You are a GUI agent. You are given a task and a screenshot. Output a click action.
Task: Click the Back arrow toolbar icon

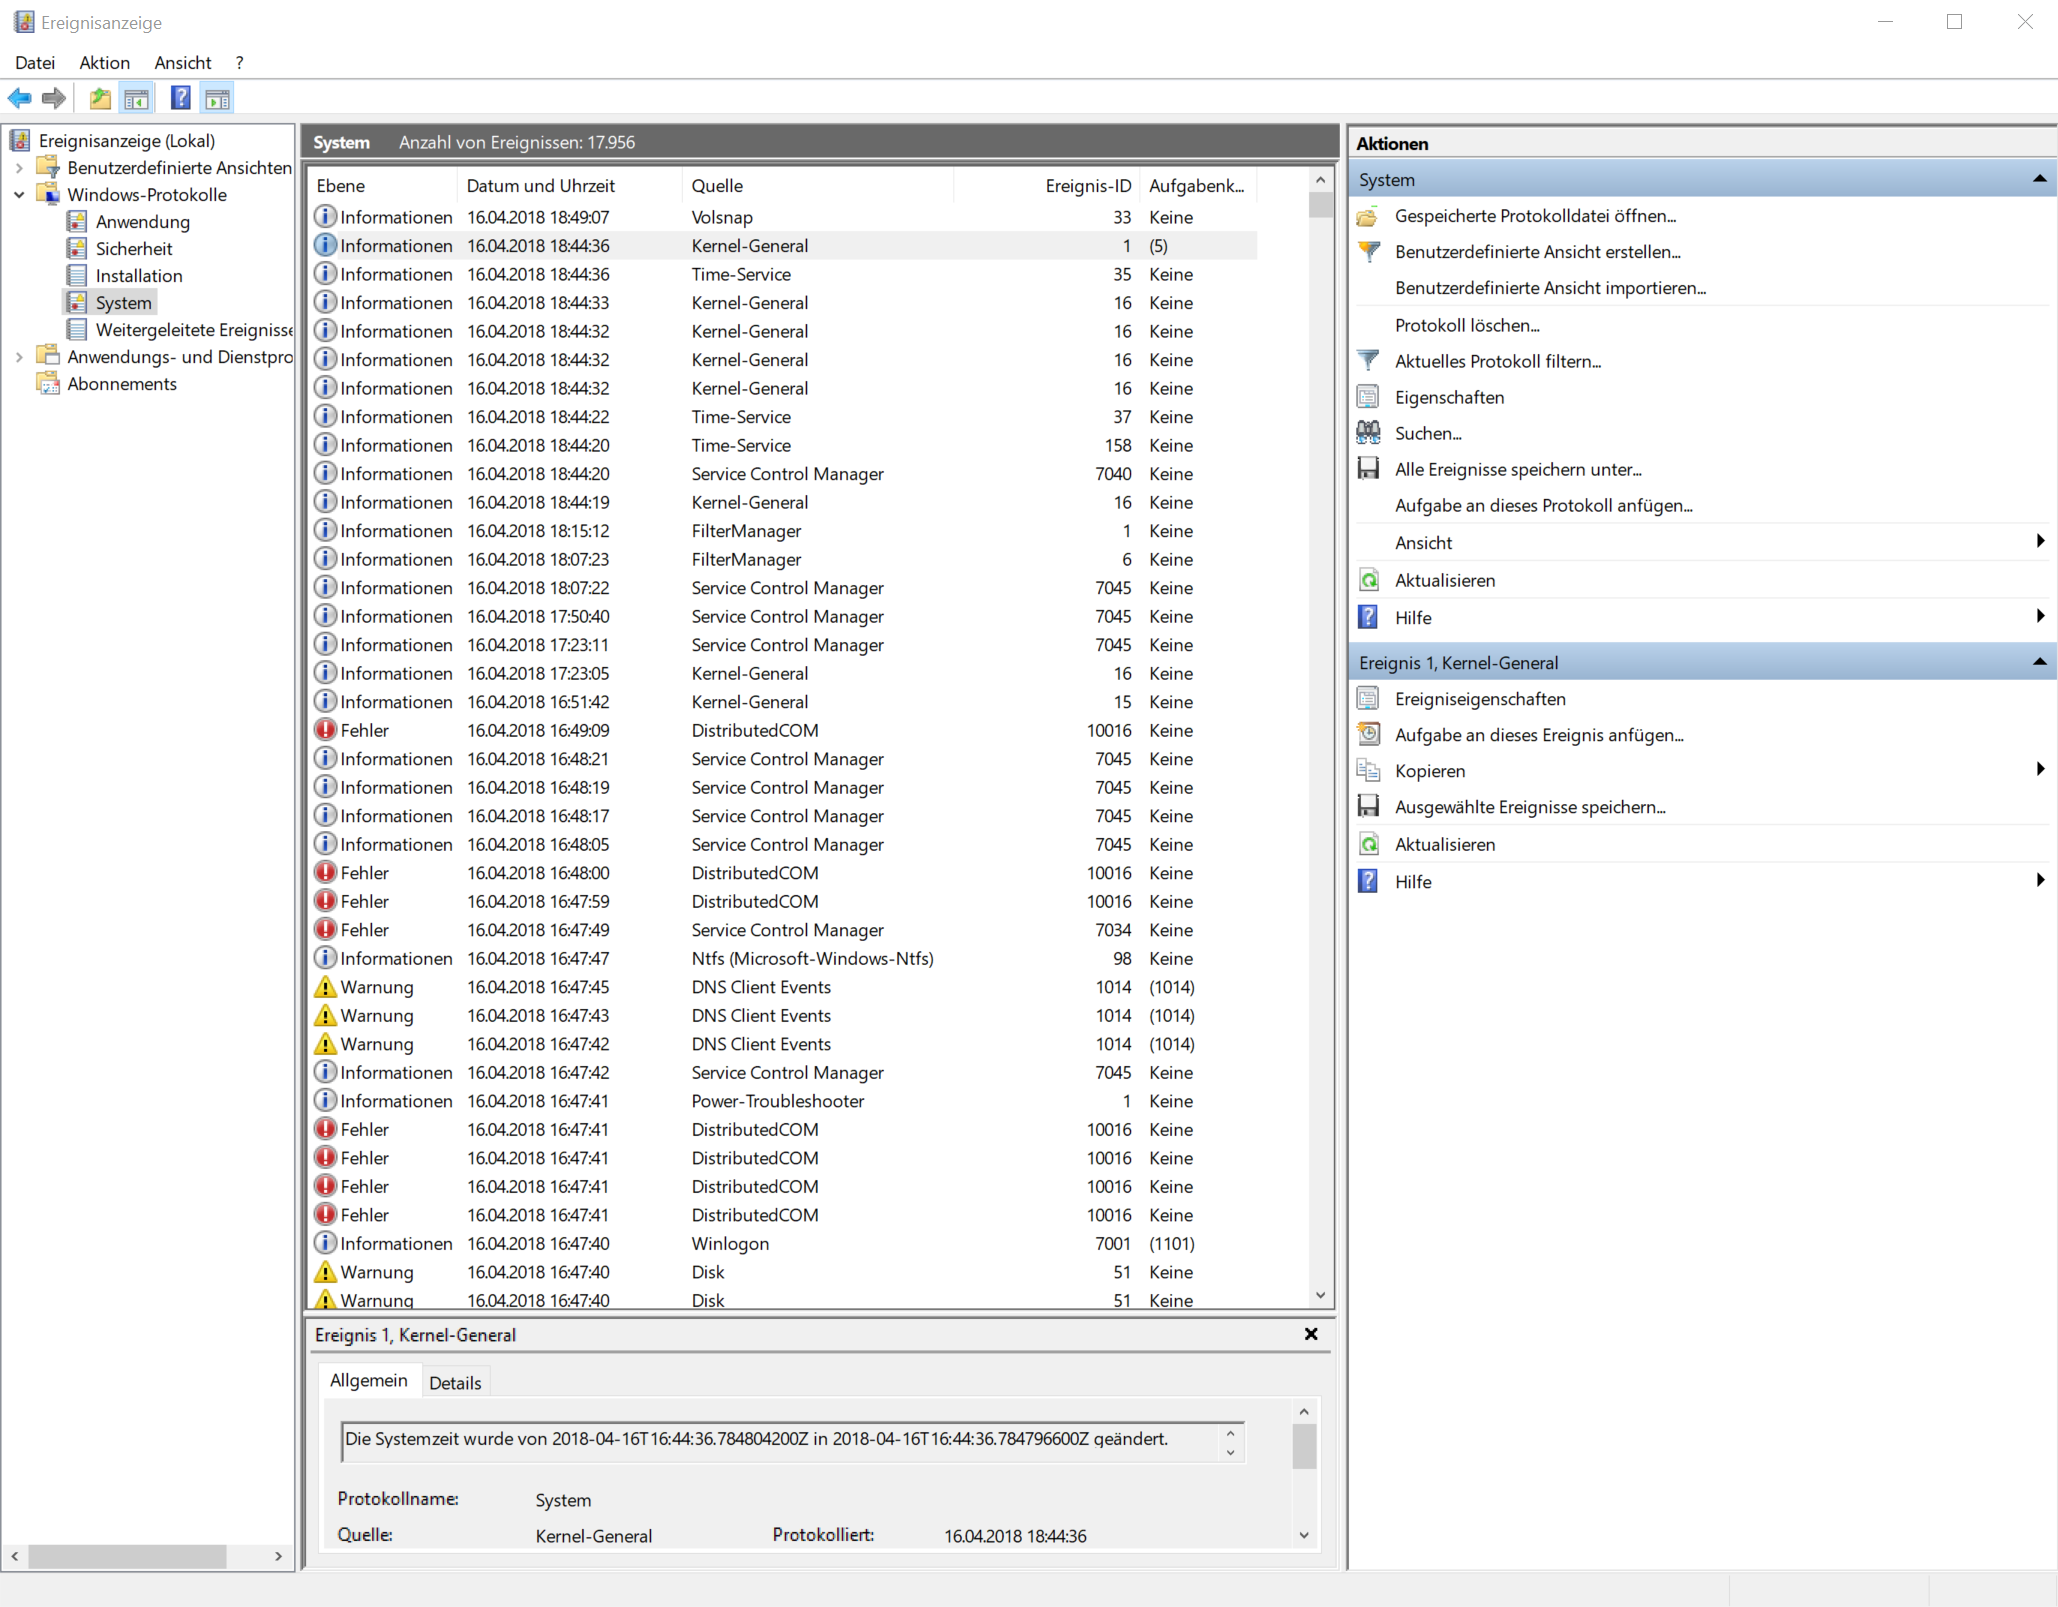coord(20,98)
